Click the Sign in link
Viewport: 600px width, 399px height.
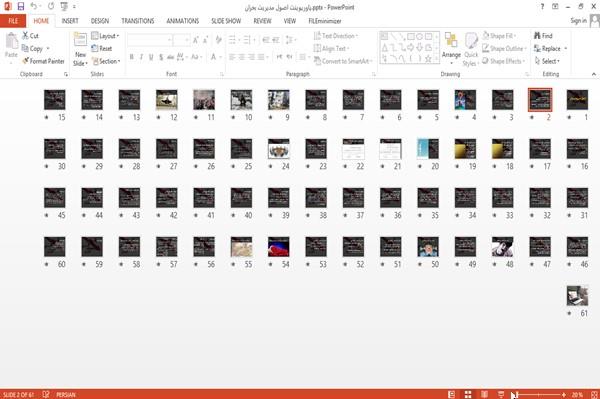click(x=578, y=21)
